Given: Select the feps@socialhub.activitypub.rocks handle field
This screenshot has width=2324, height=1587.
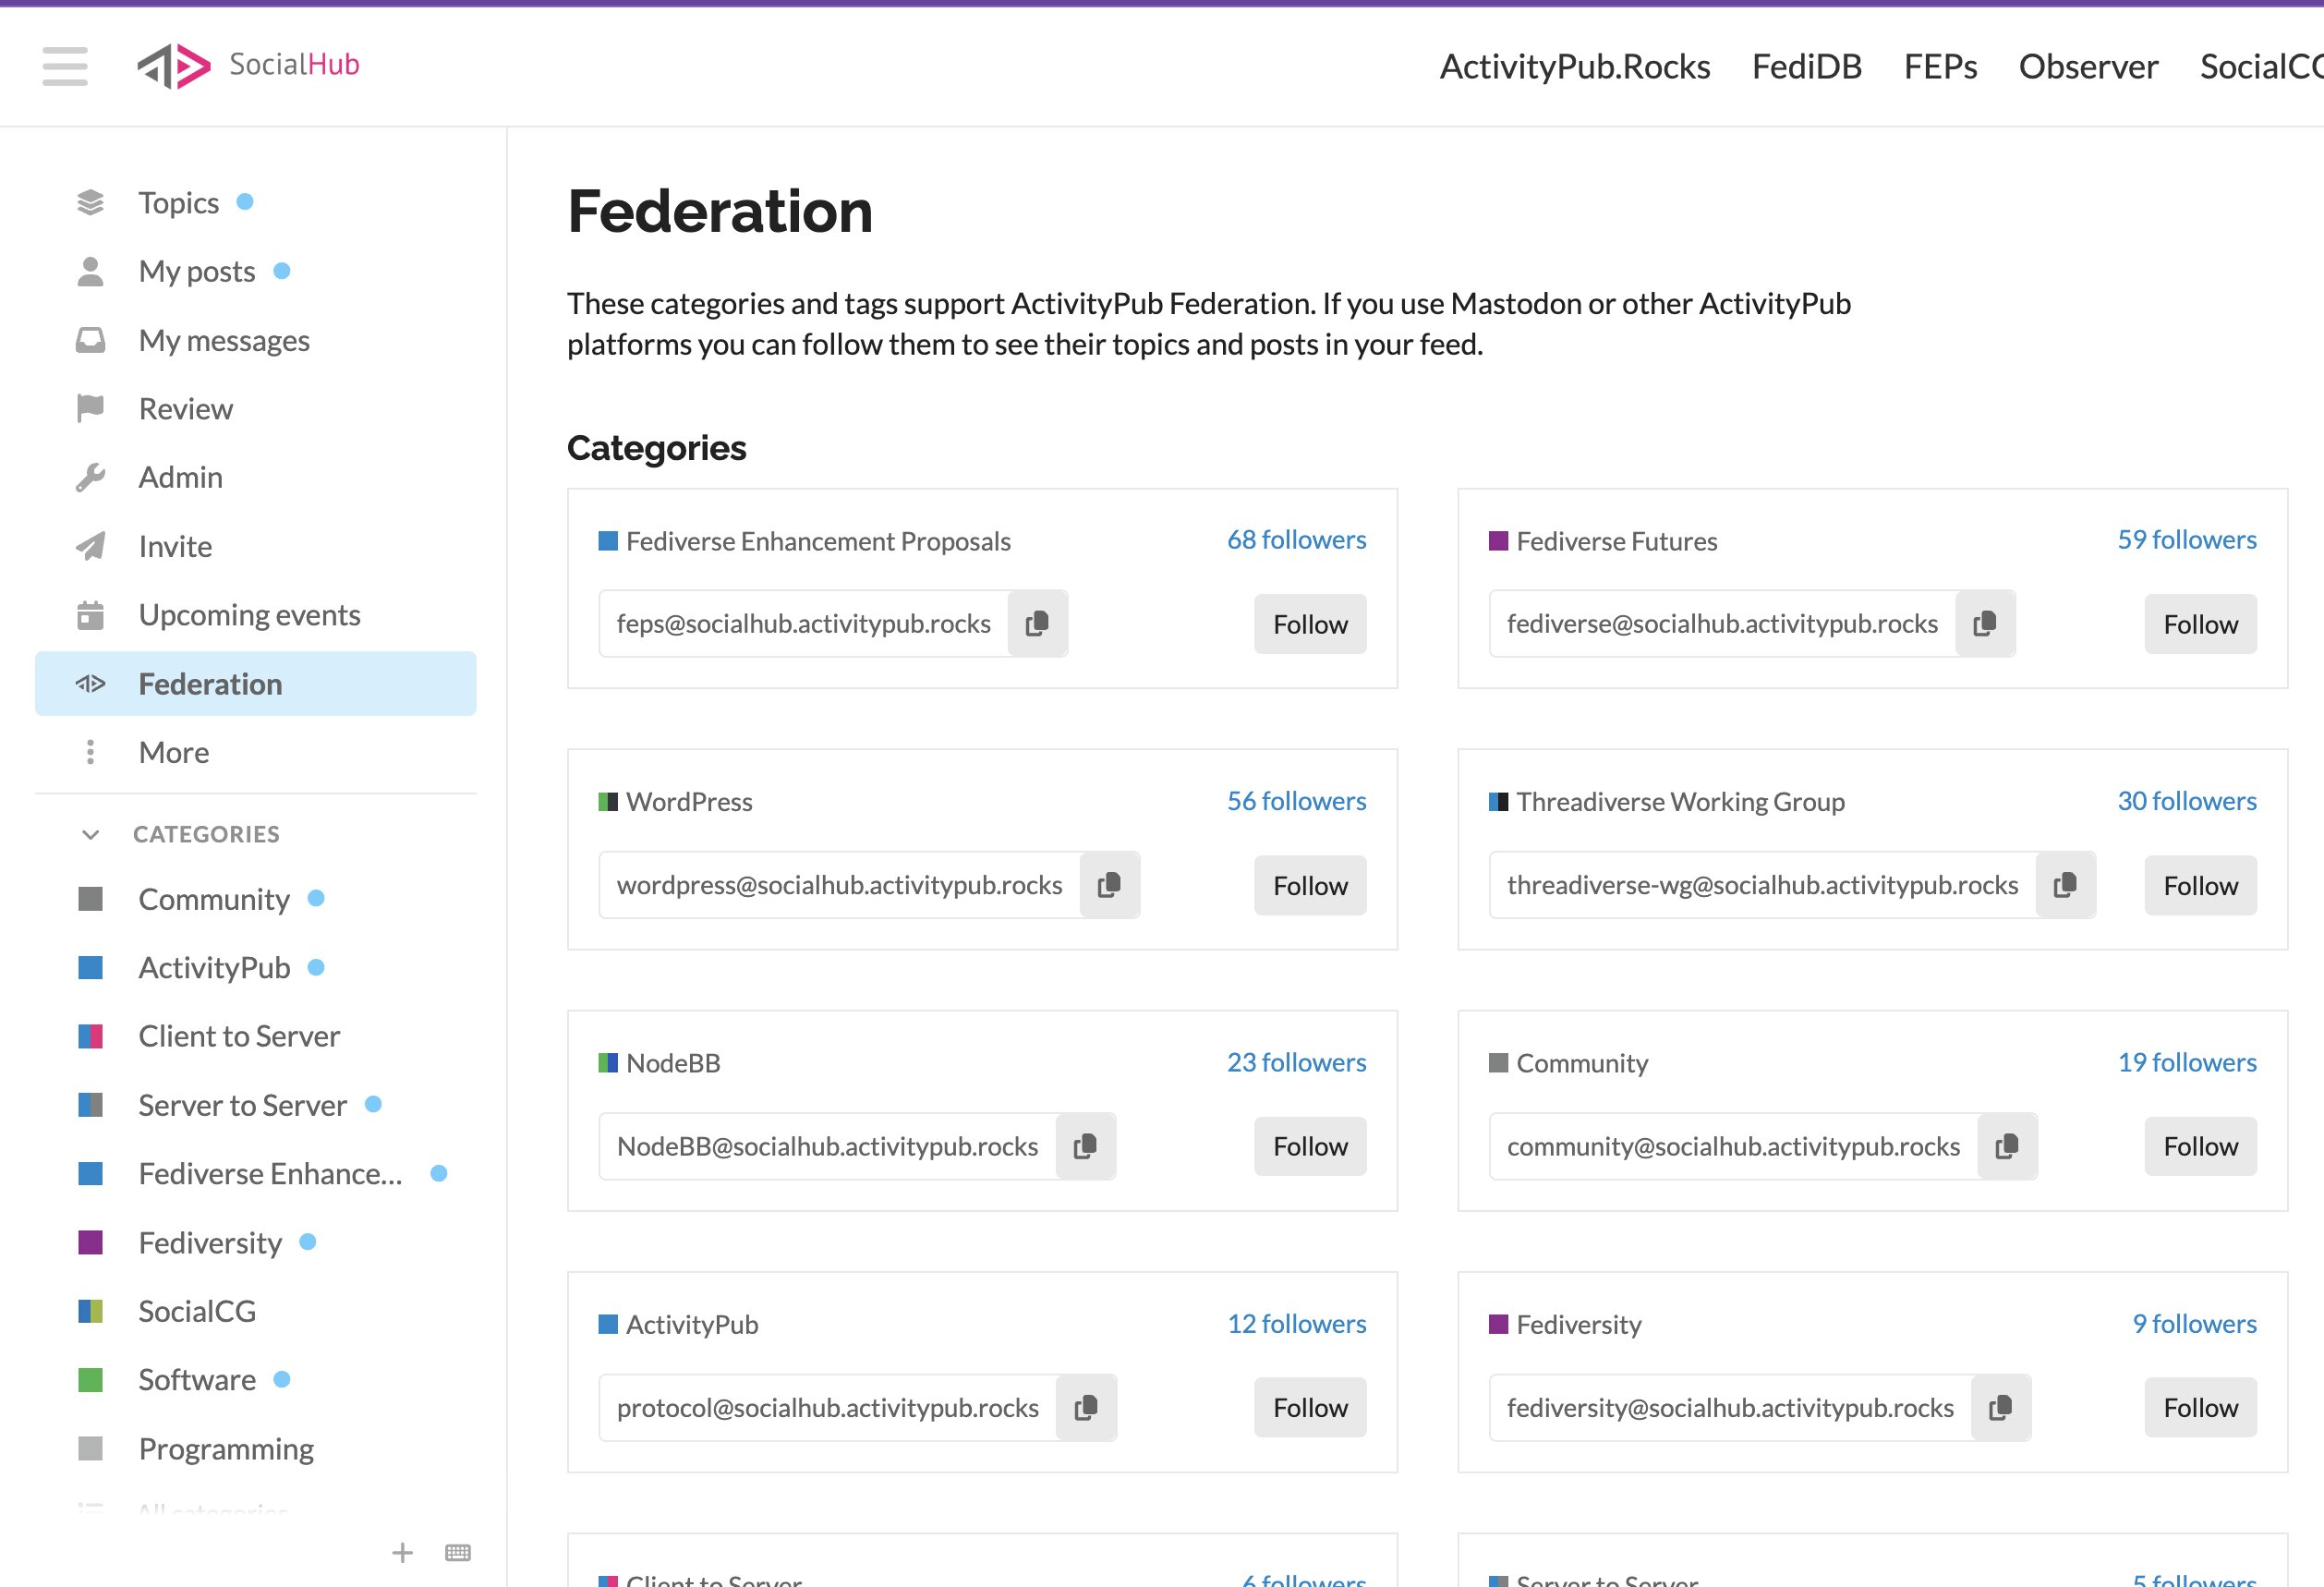Looking at the screenshot, I should coord(803,623).
